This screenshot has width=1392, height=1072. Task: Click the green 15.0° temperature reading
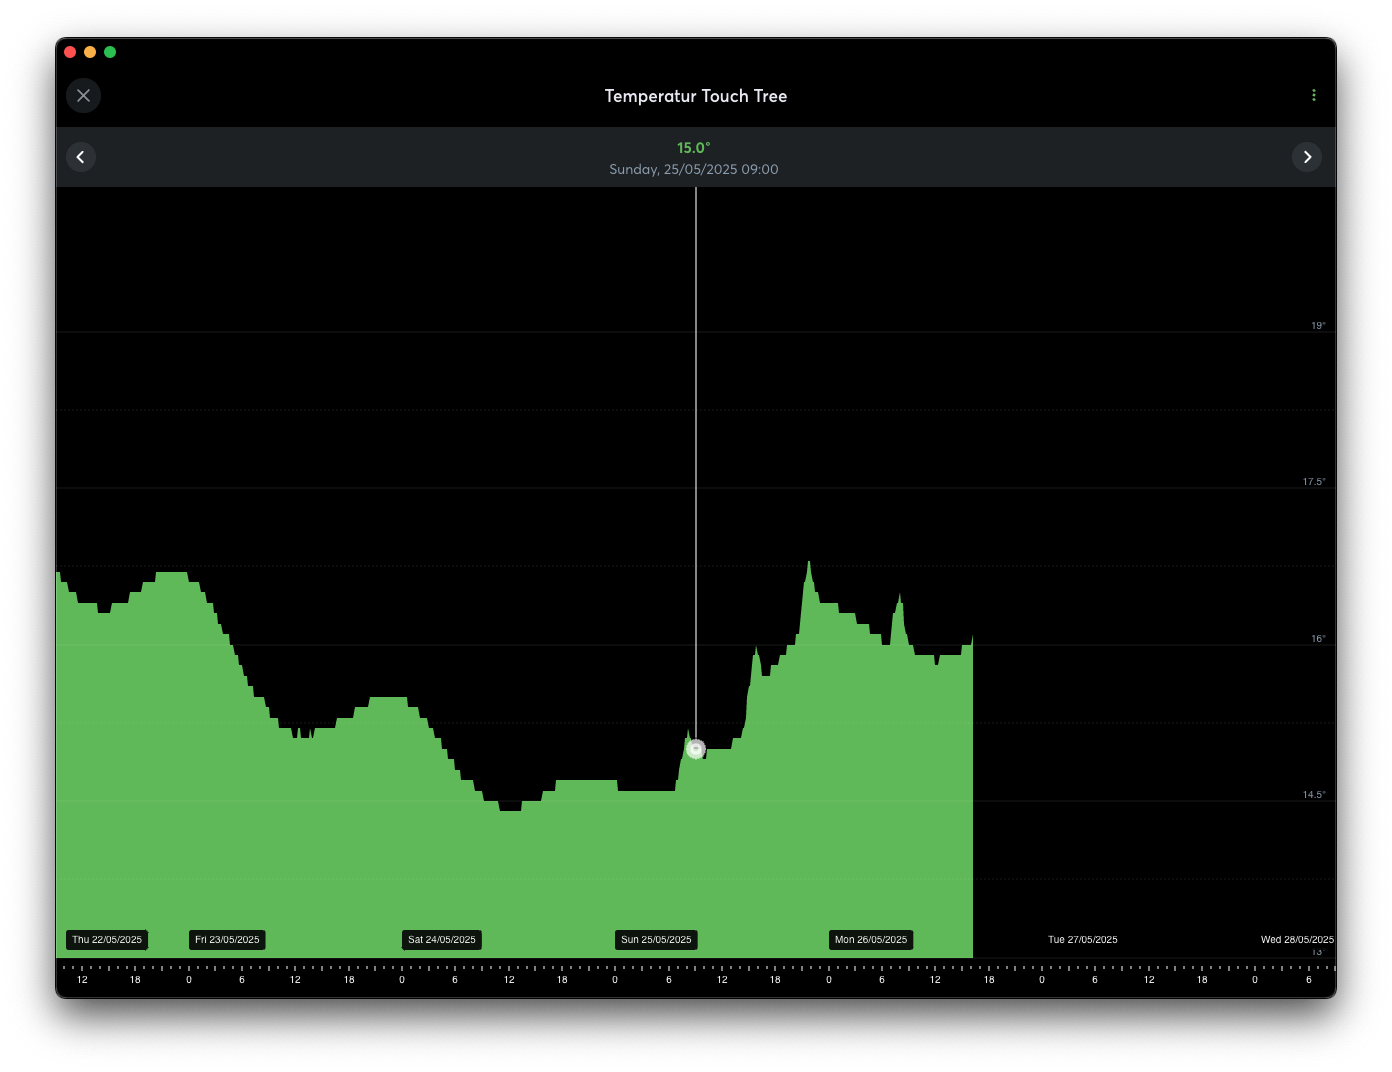[x=693, y=148]
